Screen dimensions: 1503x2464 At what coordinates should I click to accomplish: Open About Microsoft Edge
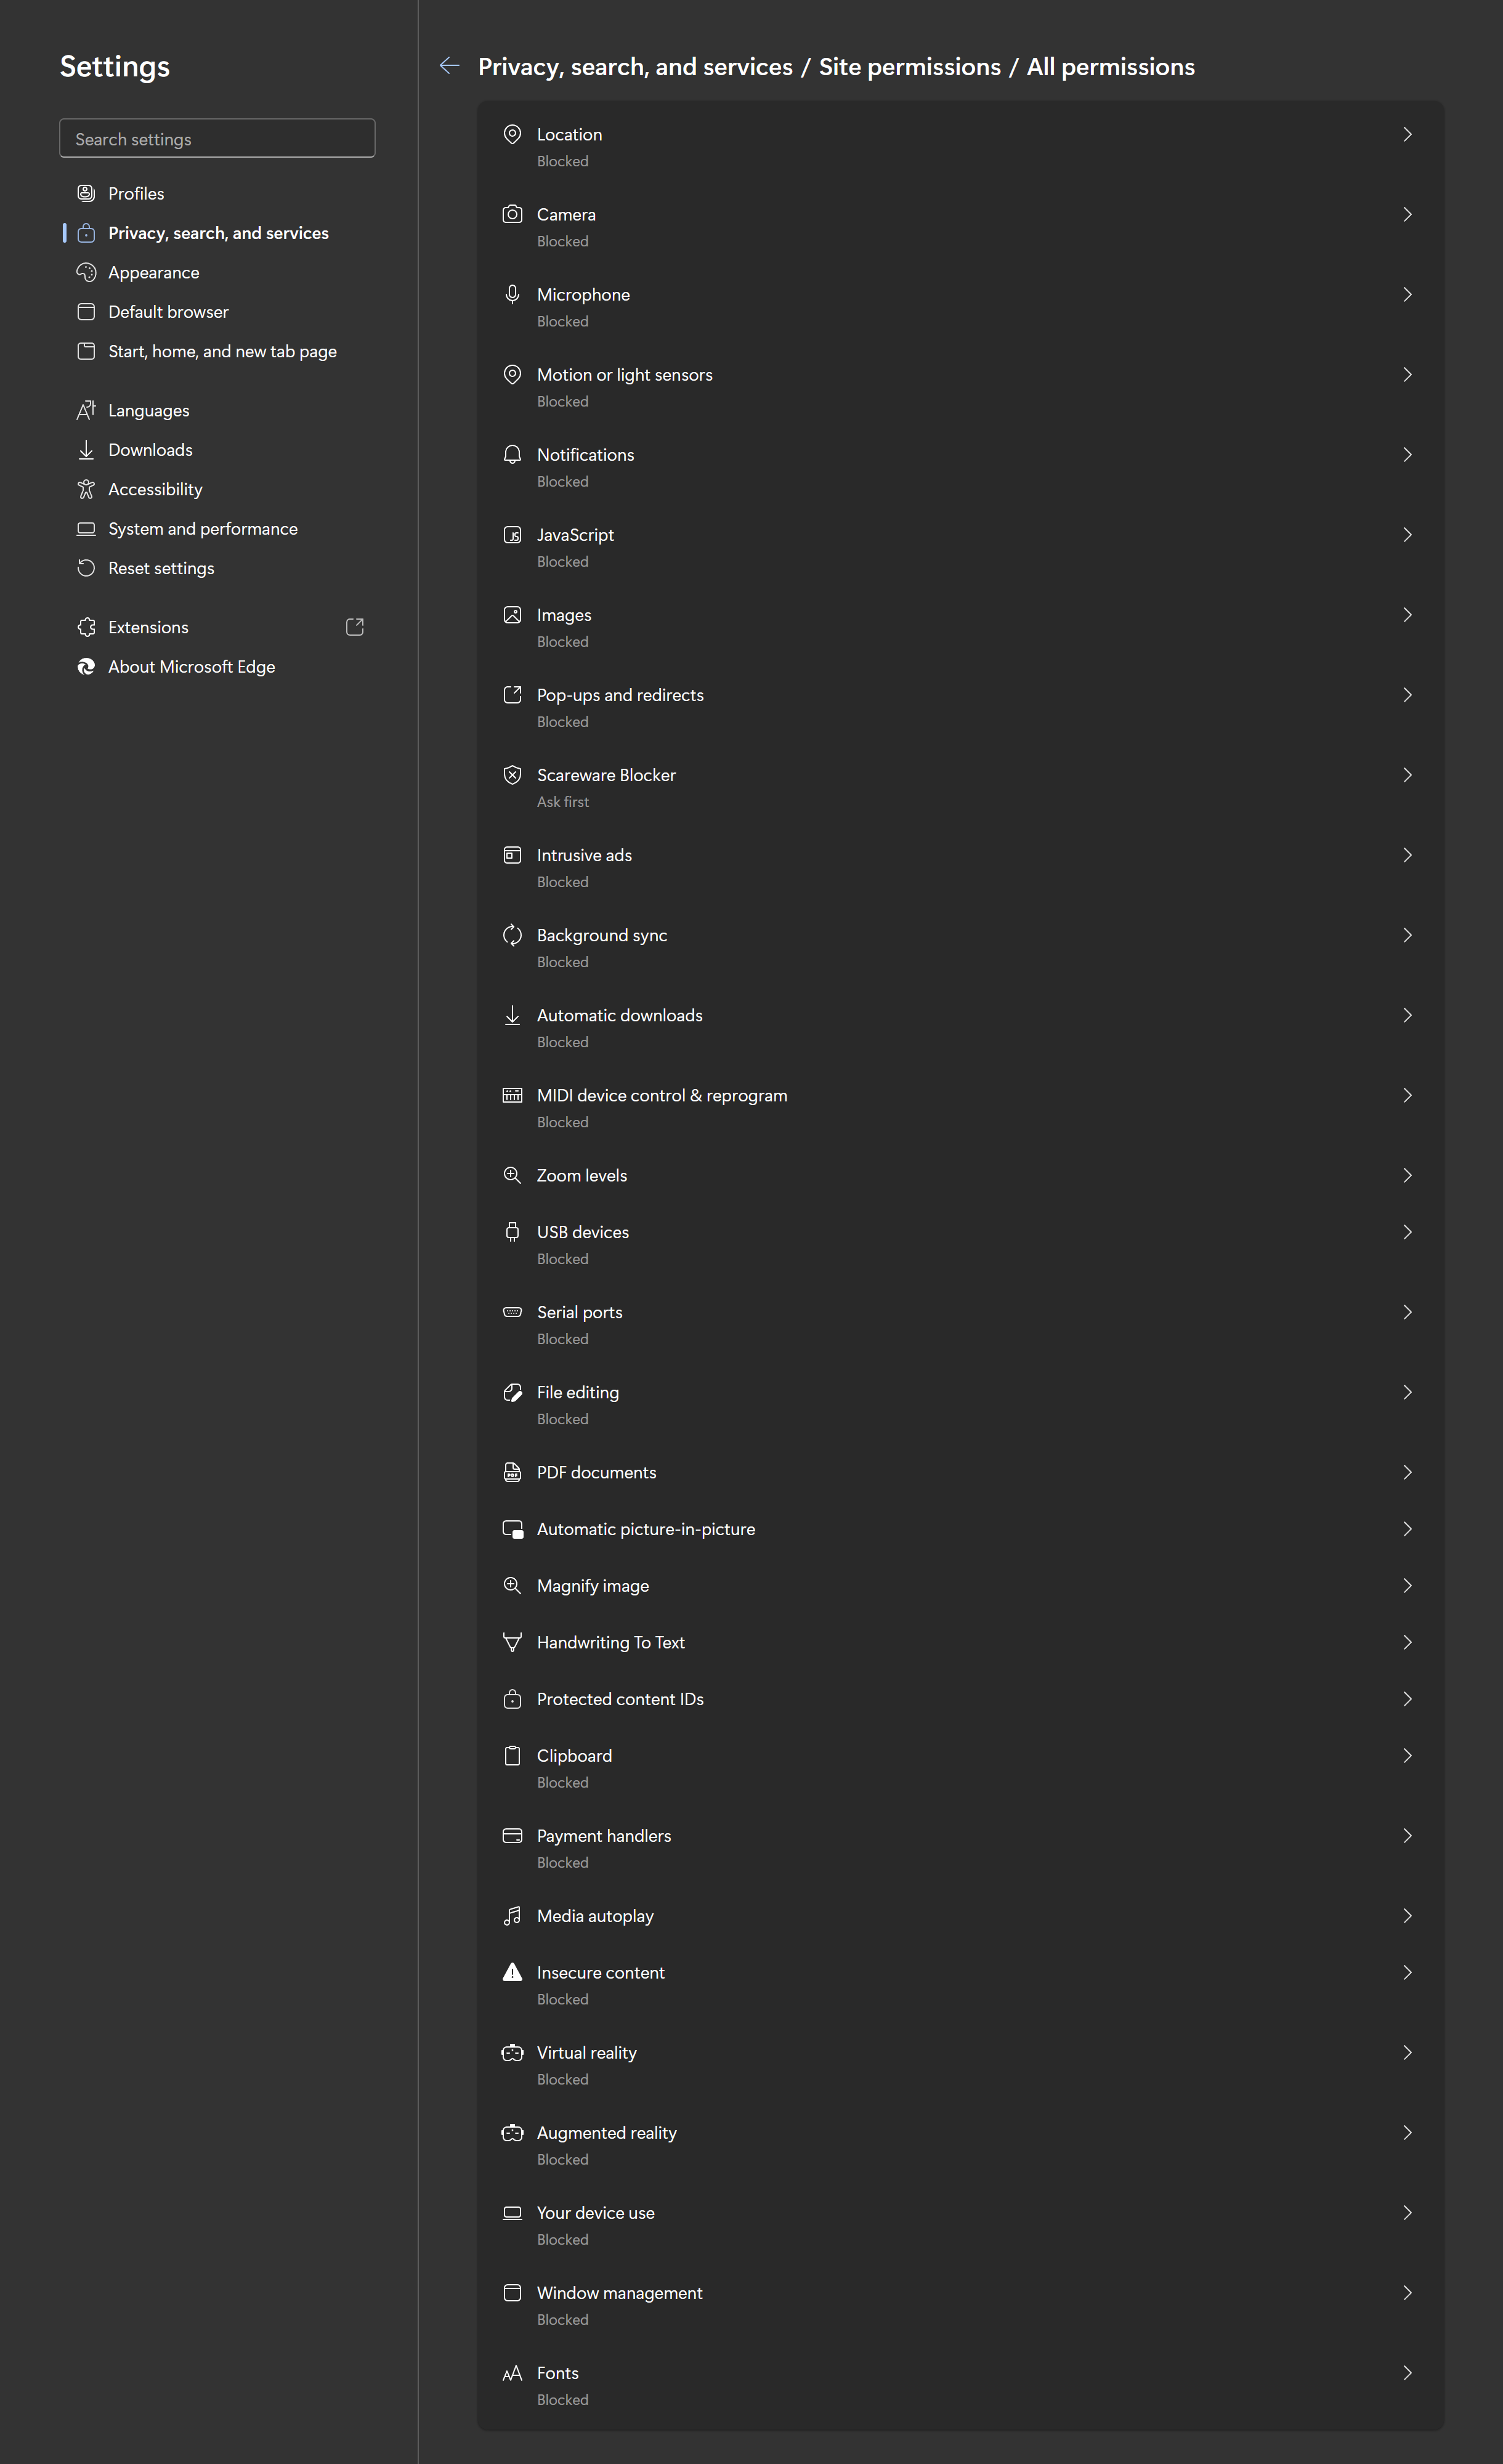(x=217, y=667)
